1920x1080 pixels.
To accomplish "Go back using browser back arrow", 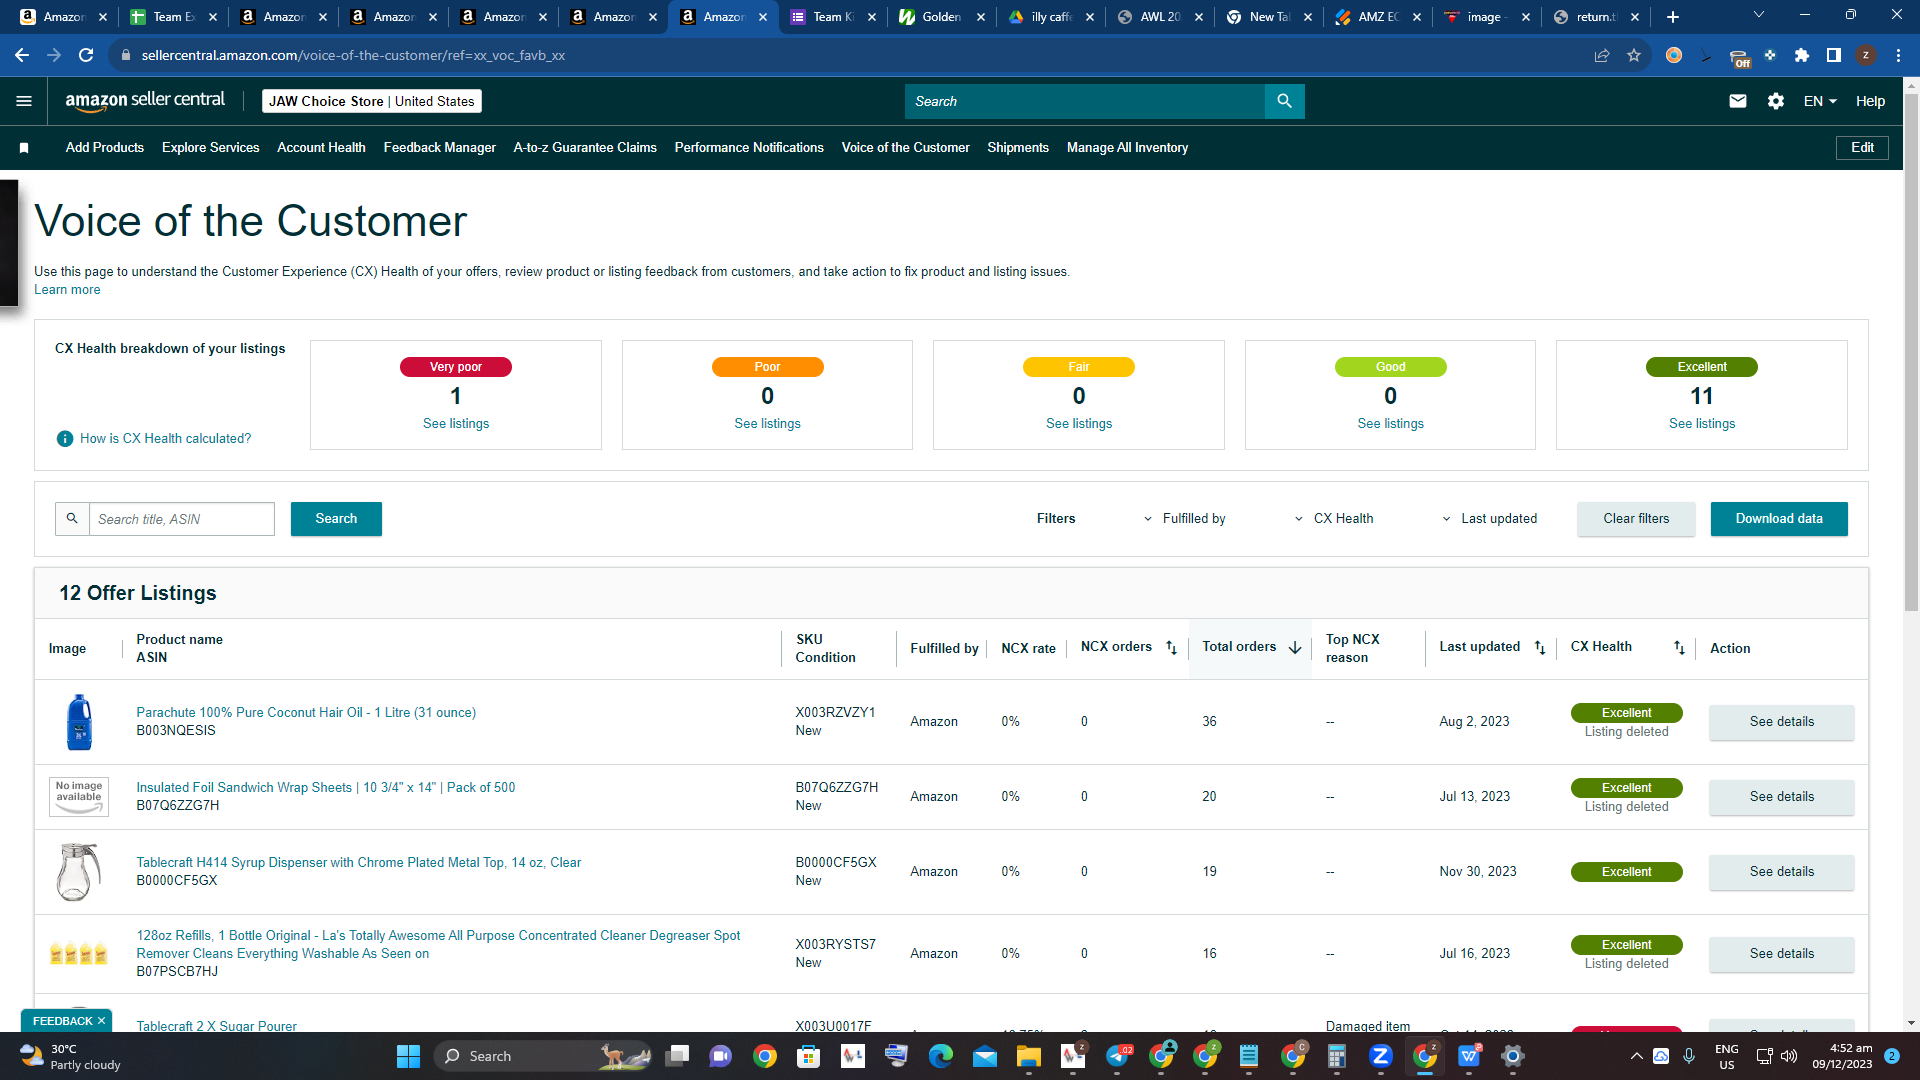I will 22,56.
